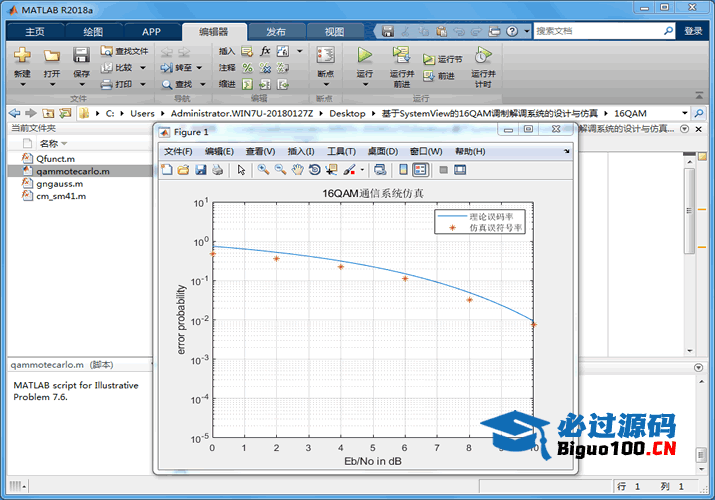This screenshot has width=715, height=500.
Task: Save the figure using the floppy icon
Action: click(x=201, y=170)
